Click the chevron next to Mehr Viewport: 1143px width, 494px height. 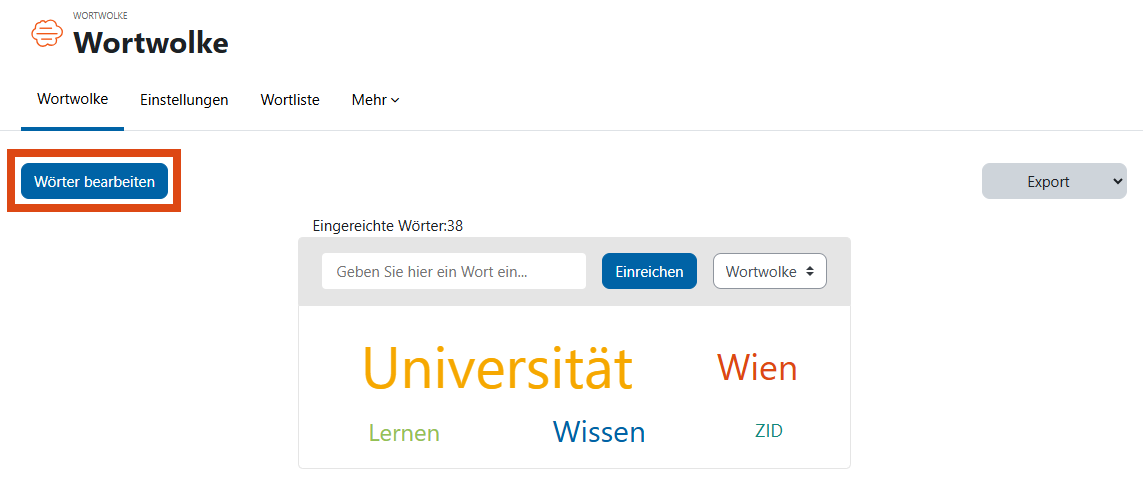coord(395,101)
